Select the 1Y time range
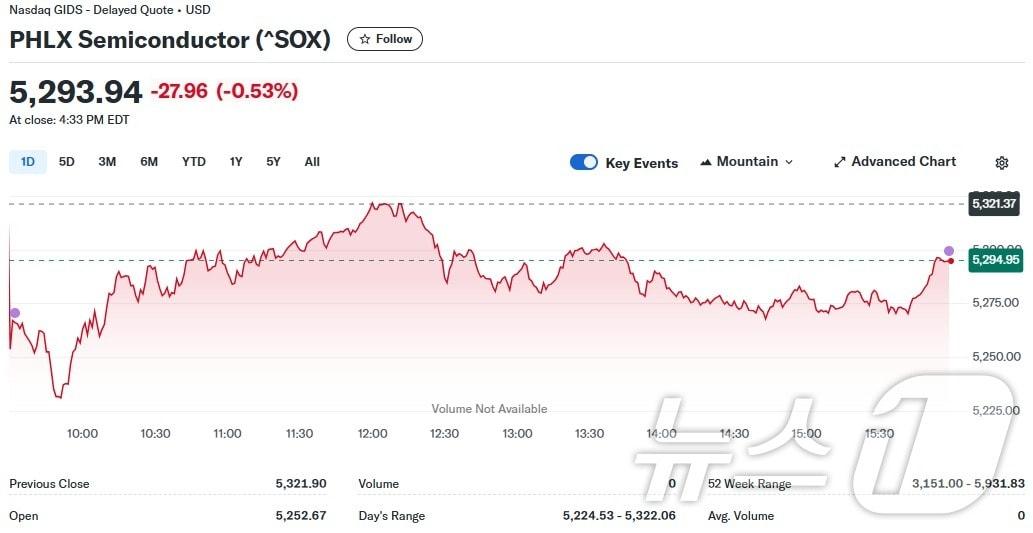 (x=236, y=162)
